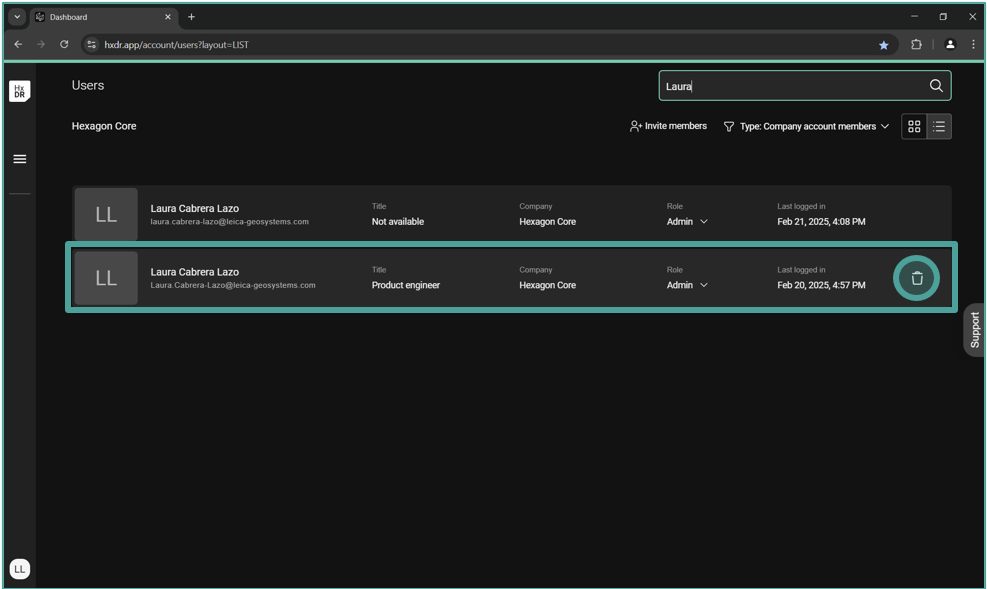The width and height of the screenshot is (987, 589).
Task: Open Admin role dropdown for Product engineer user
Action: (687, 285)
